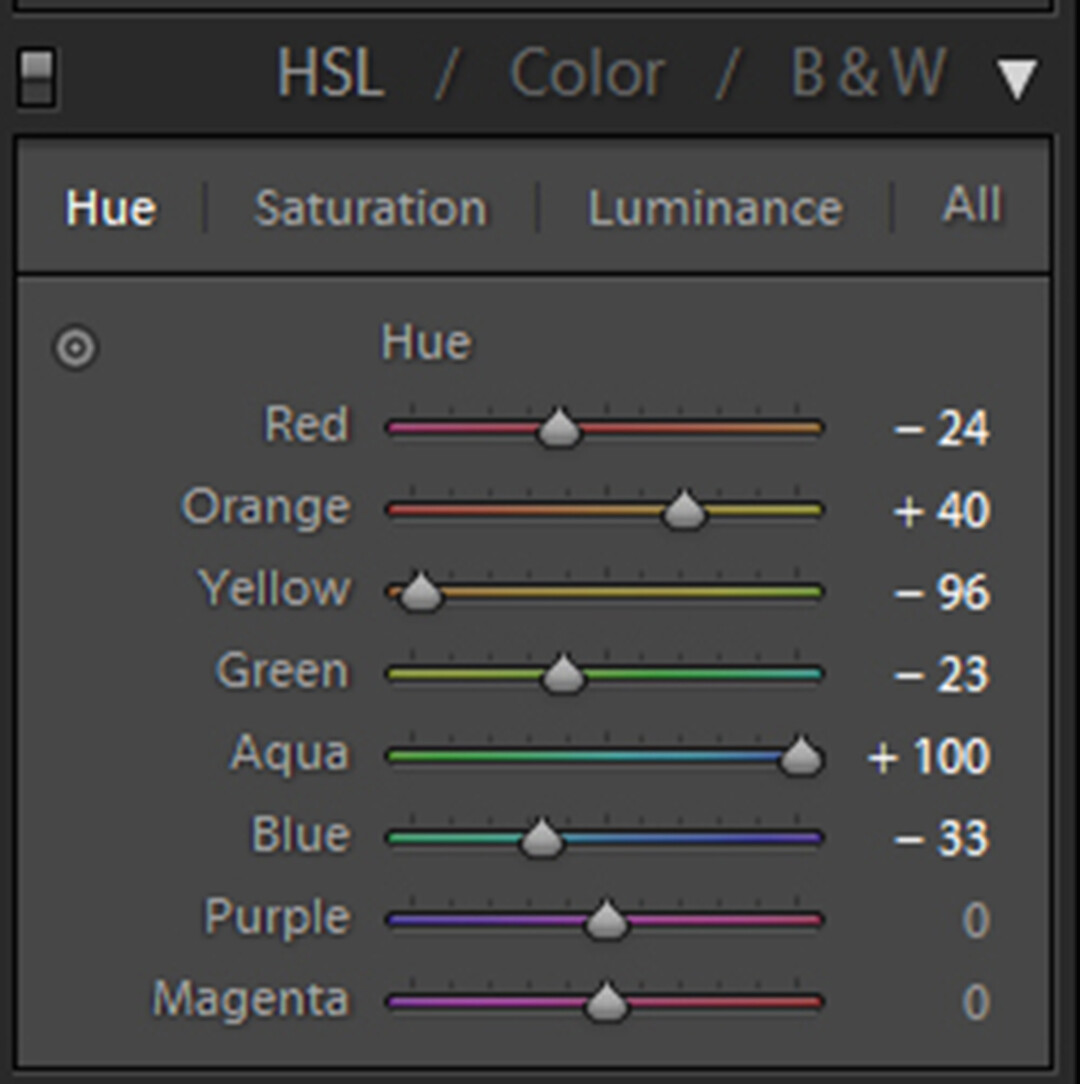Viewport: 1080px width, 1084px height.
Task: Click the Red hue value -24
Action: (941, 429)
